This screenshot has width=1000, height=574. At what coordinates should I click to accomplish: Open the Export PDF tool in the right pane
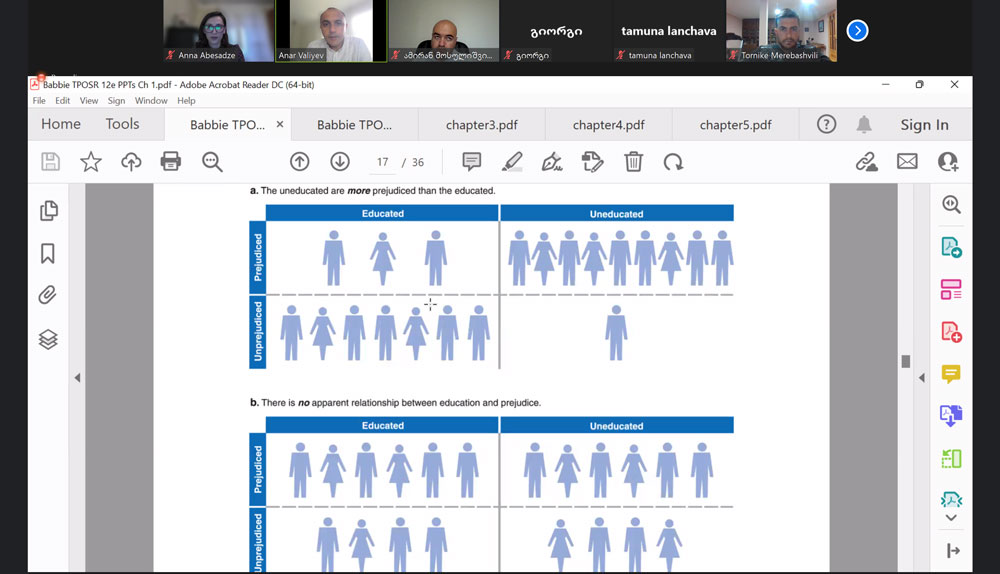pos(950,247)
